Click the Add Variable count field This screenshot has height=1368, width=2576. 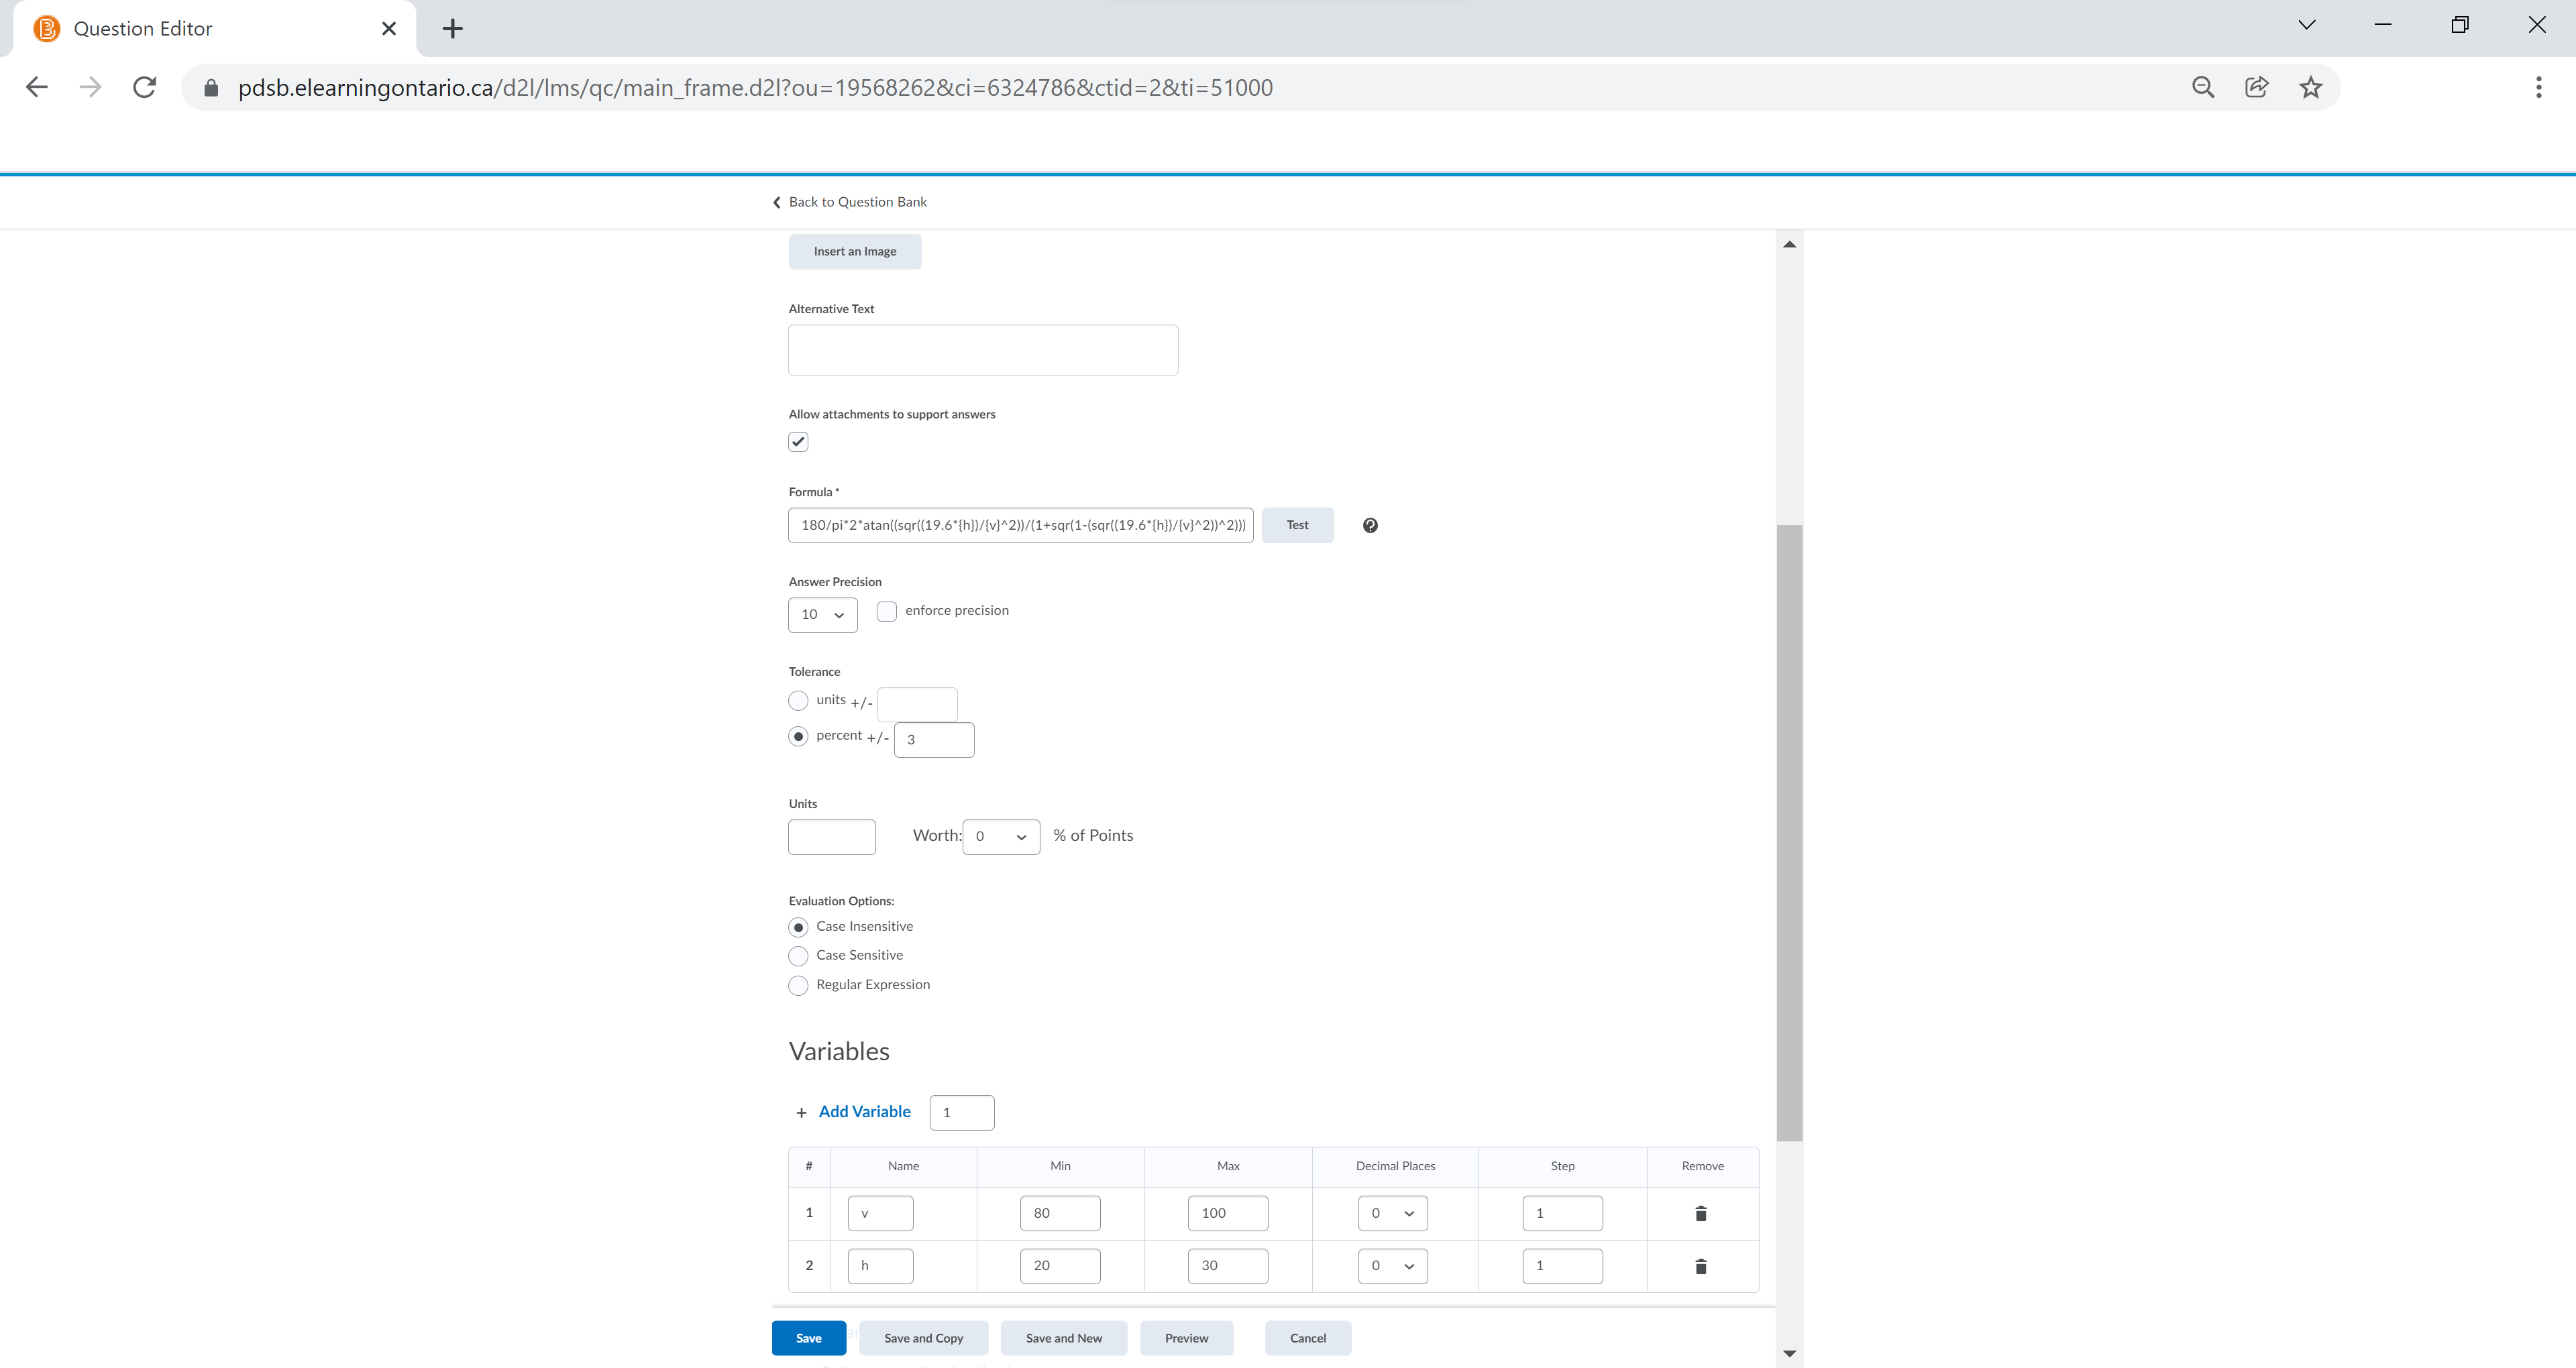(962, 1113)
